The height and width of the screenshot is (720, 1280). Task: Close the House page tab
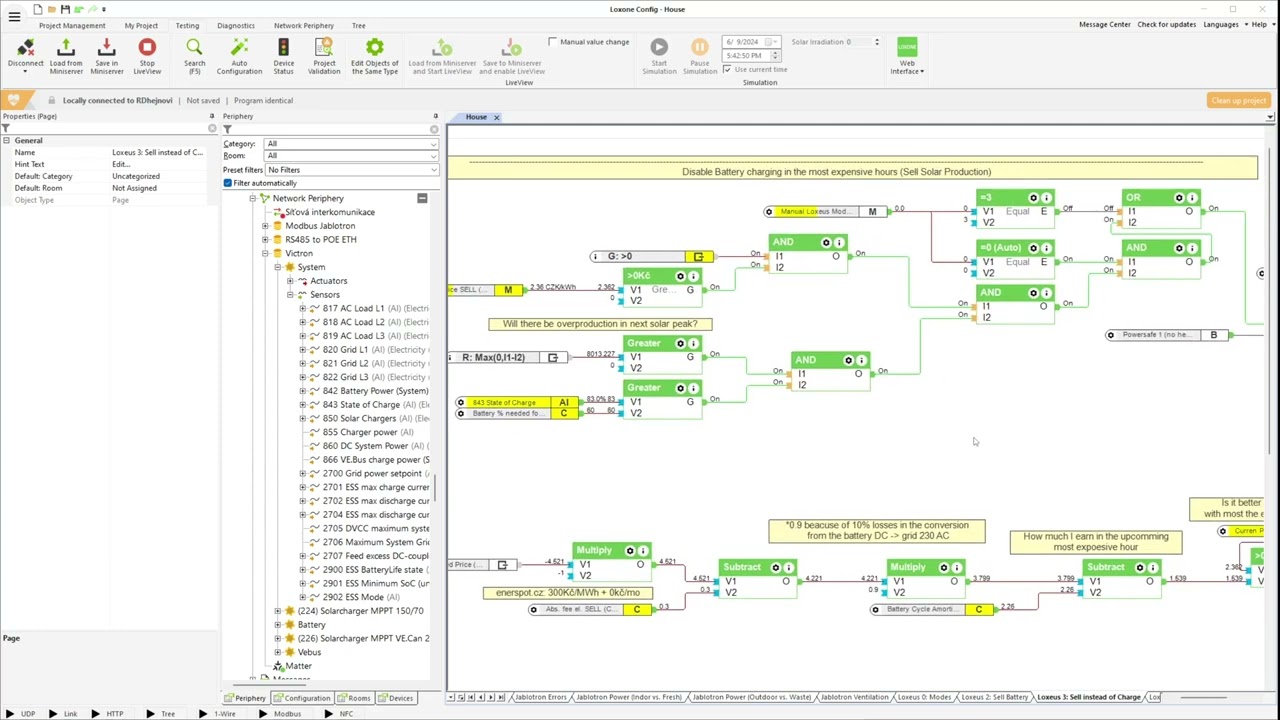point(496,117)
